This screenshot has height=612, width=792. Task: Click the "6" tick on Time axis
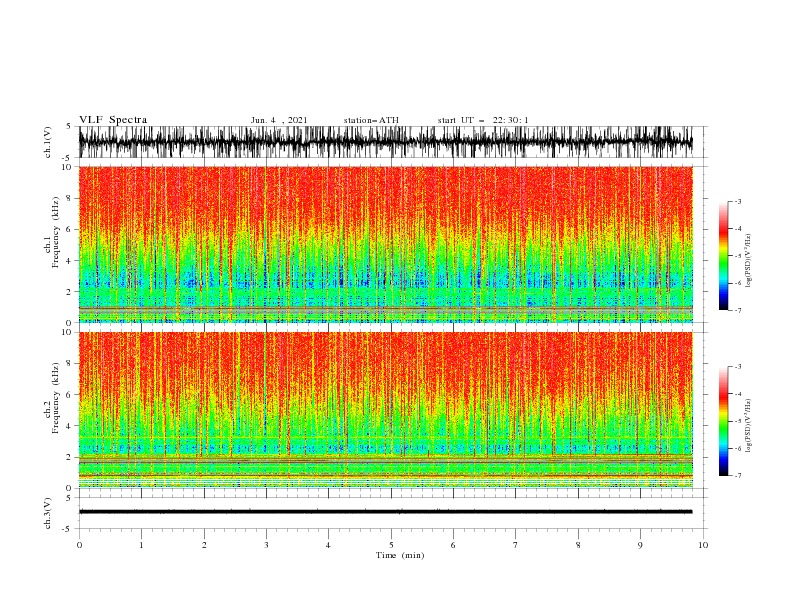(x=453, y=545)
